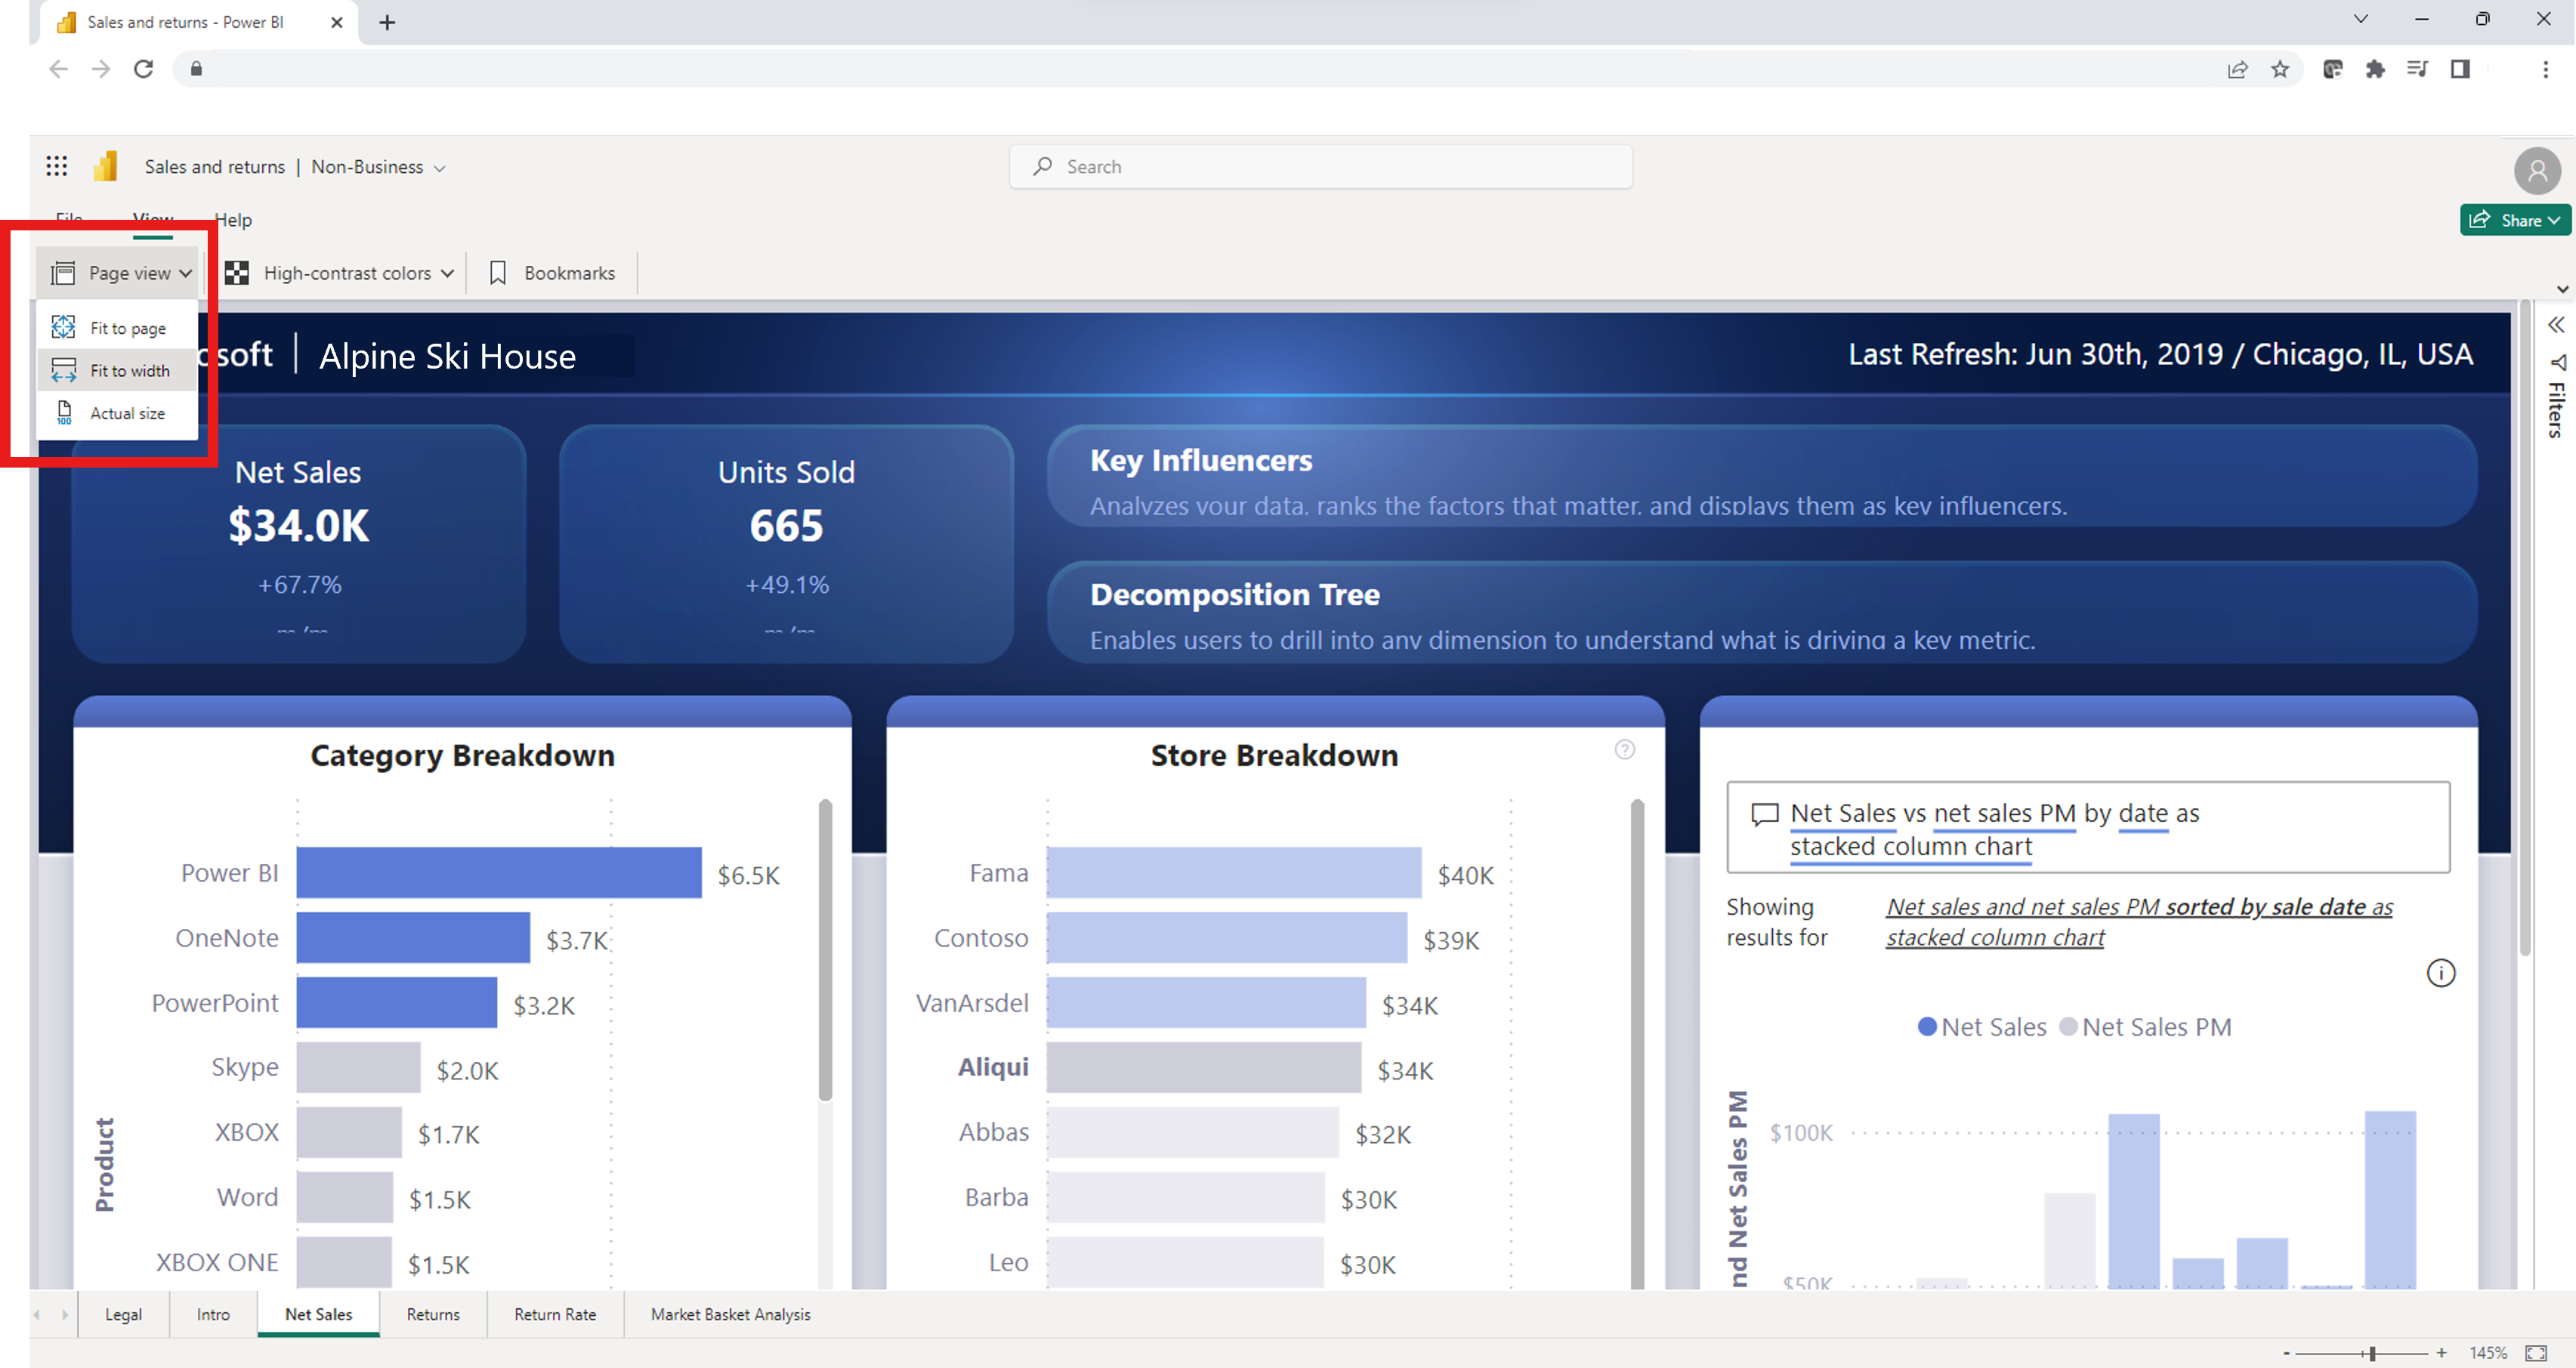Select the Fit to page option

(x=128, y=327)
